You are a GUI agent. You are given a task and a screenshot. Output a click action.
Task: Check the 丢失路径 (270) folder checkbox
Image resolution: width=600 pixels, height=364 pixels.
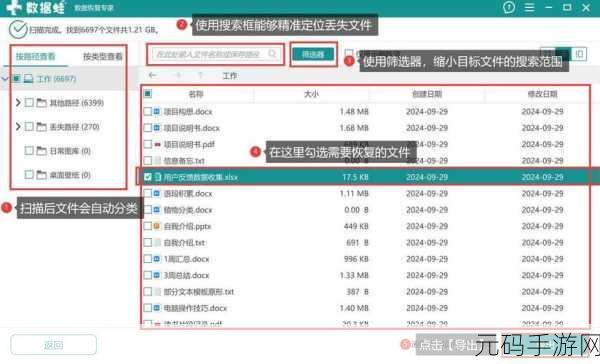click(x=29, y=127)
